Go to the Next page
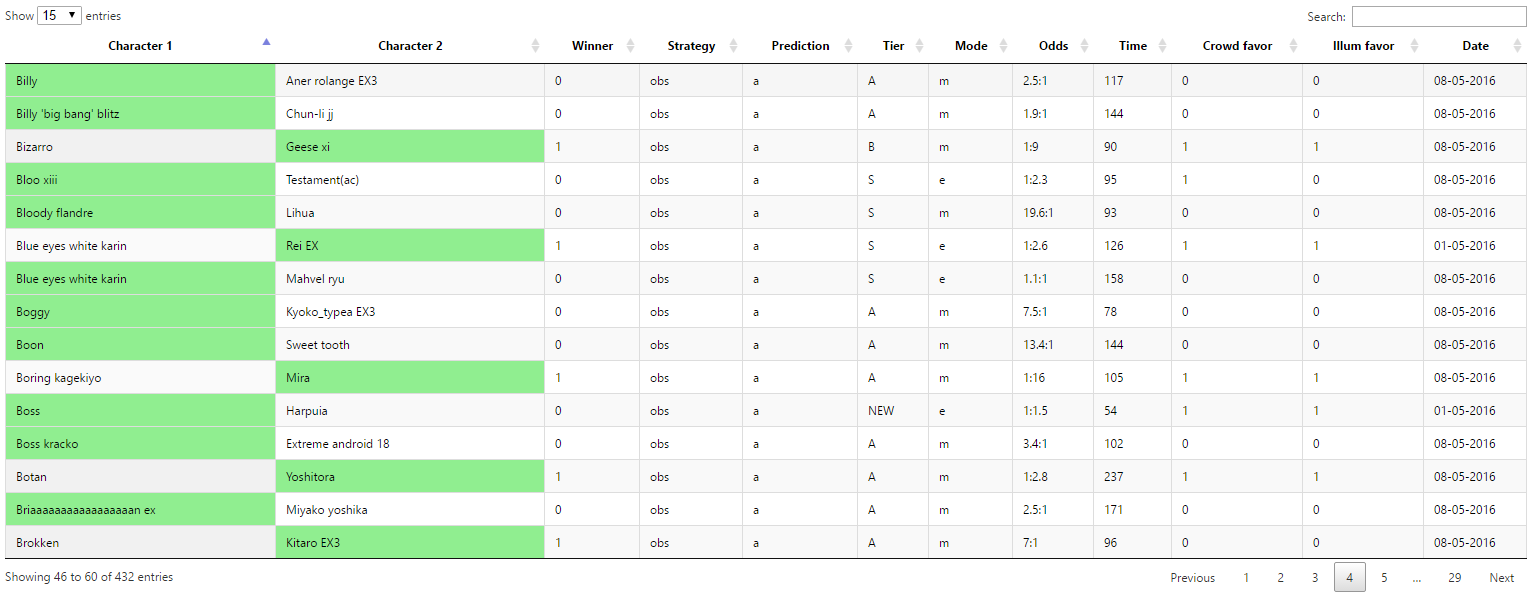Viewport: 1533px width, 597px height. tap(1502, 578)
